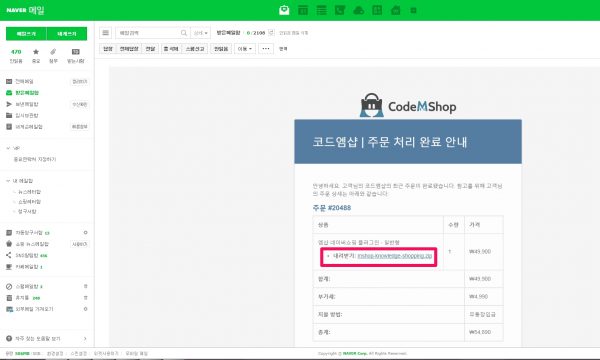
Task: Click the Translate (번역) text link
Action: coord(283,49)
